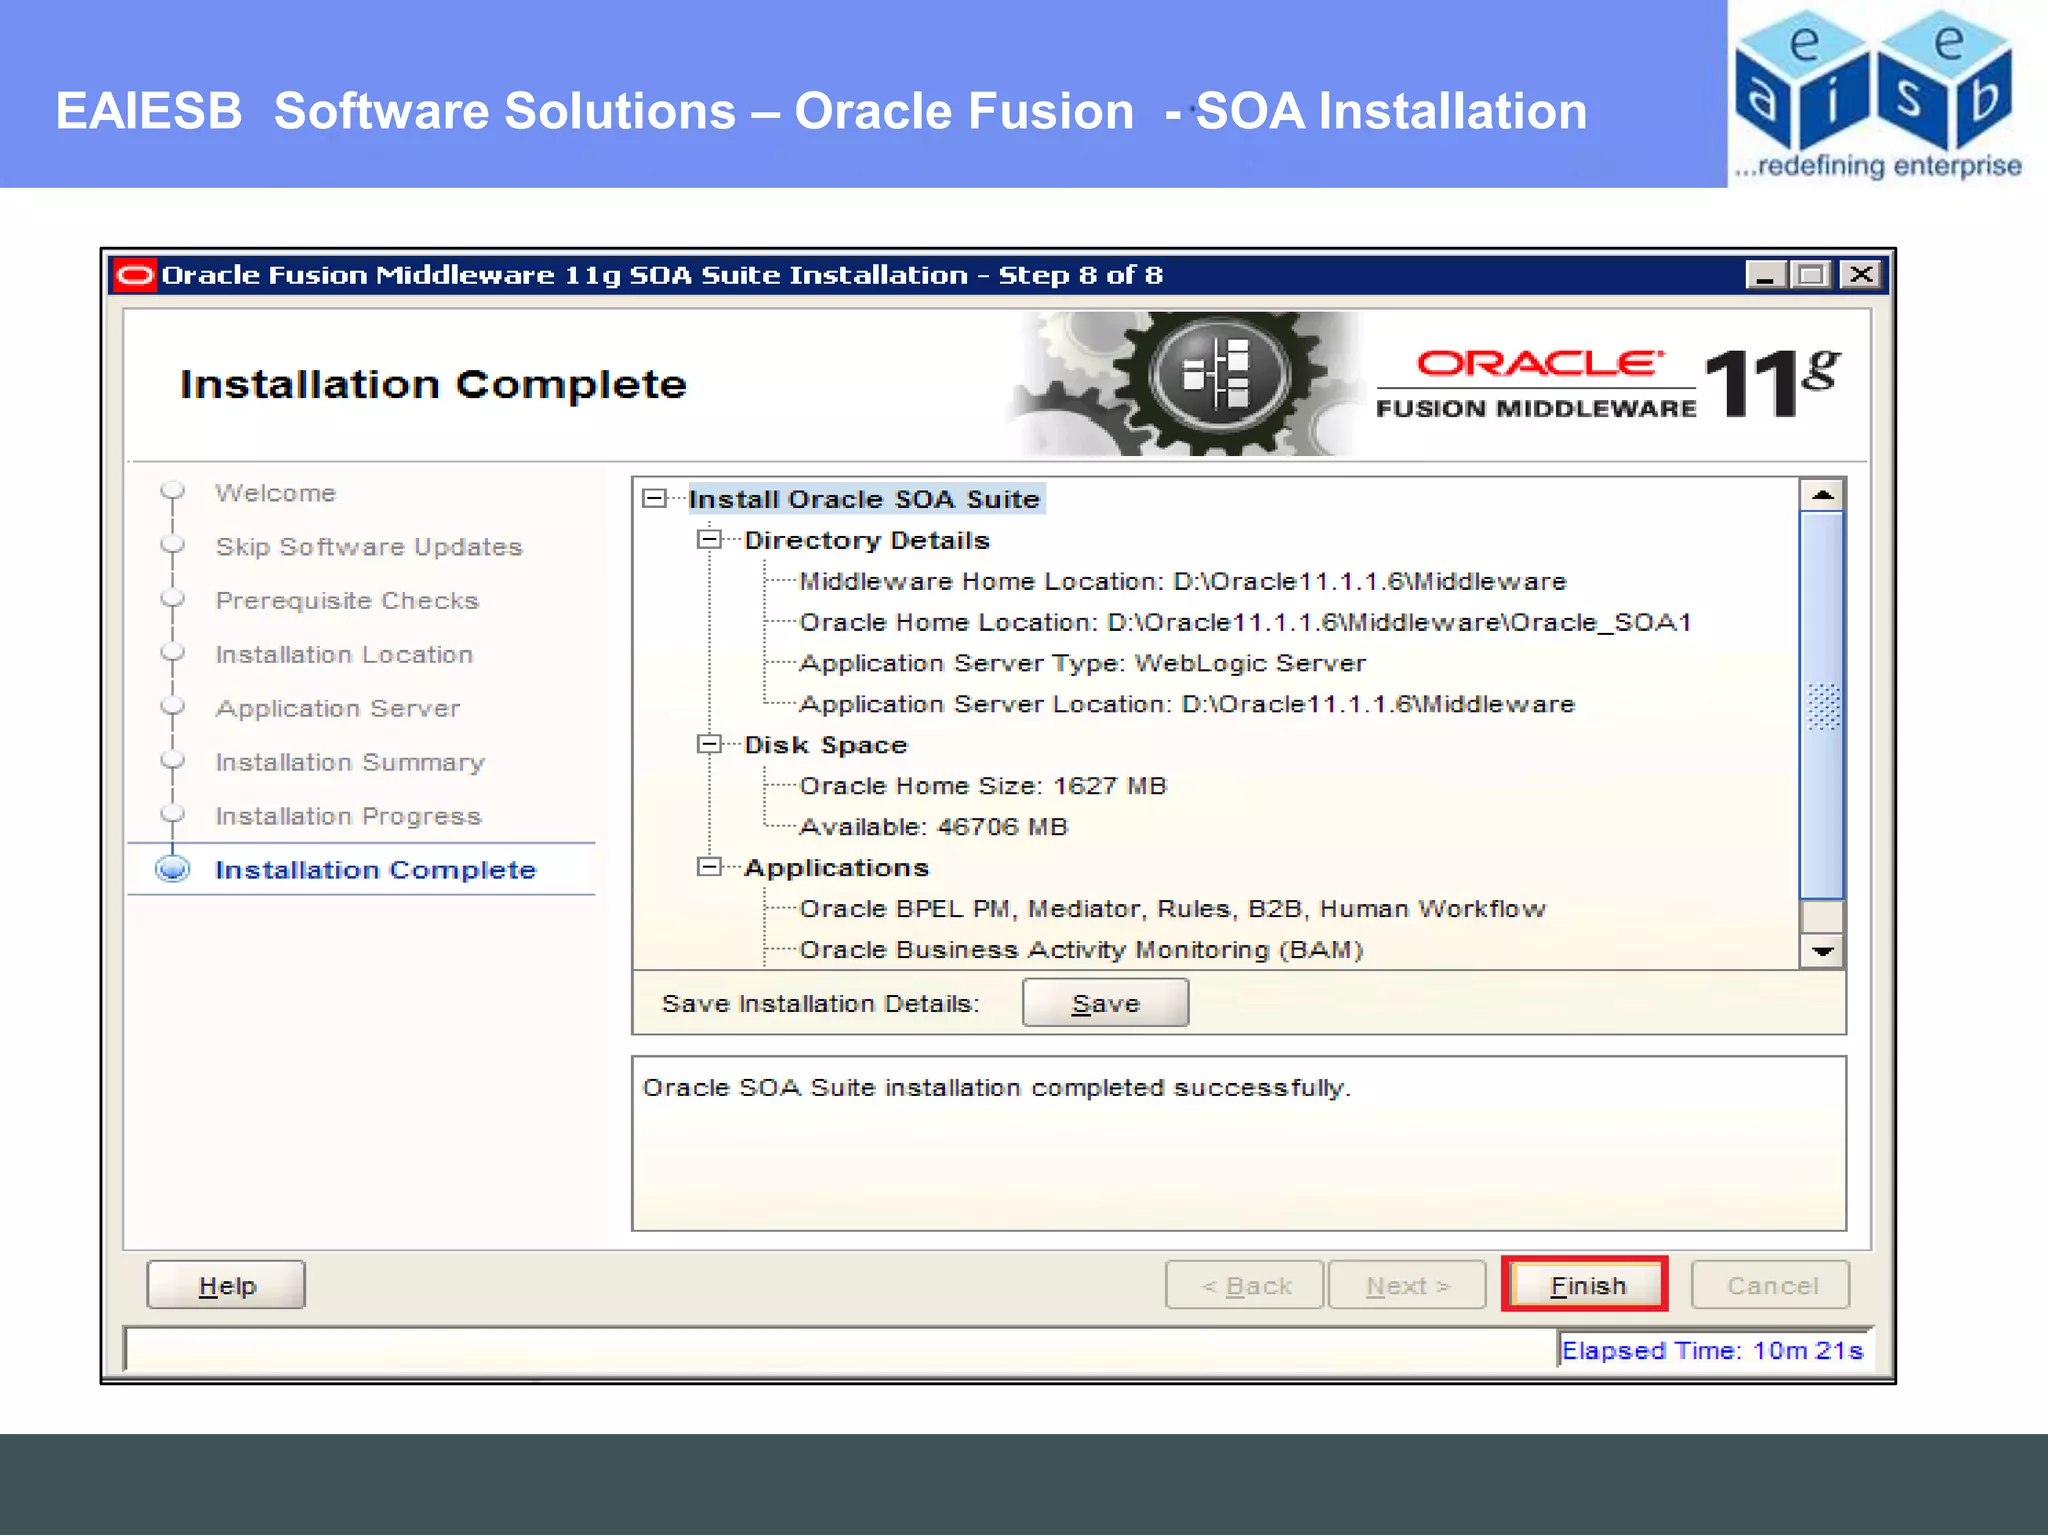This screenshot has height=1536, width=2048.
Task: Click the scroll up arrow of tree panel
Action: click(x=1822, y=495)
